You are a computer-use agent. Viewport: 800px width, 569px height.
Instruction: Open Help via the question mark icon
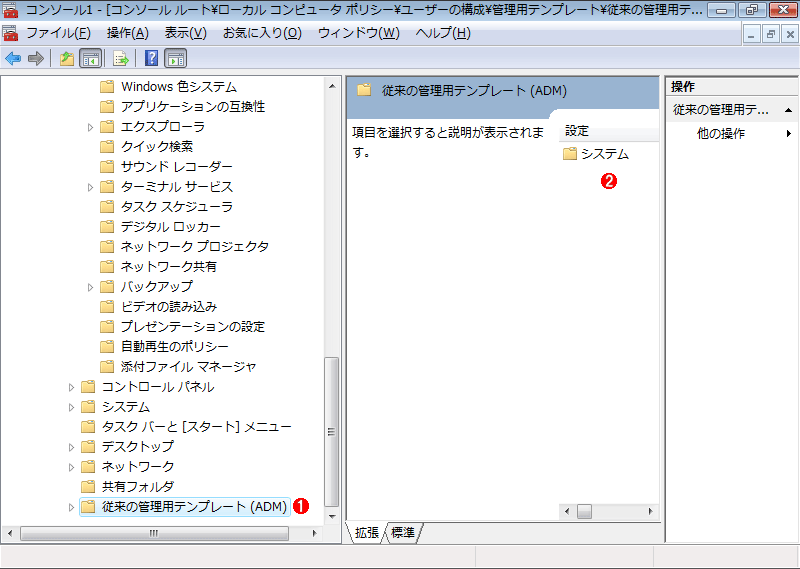pyautogui.click(x=152, y=58)
